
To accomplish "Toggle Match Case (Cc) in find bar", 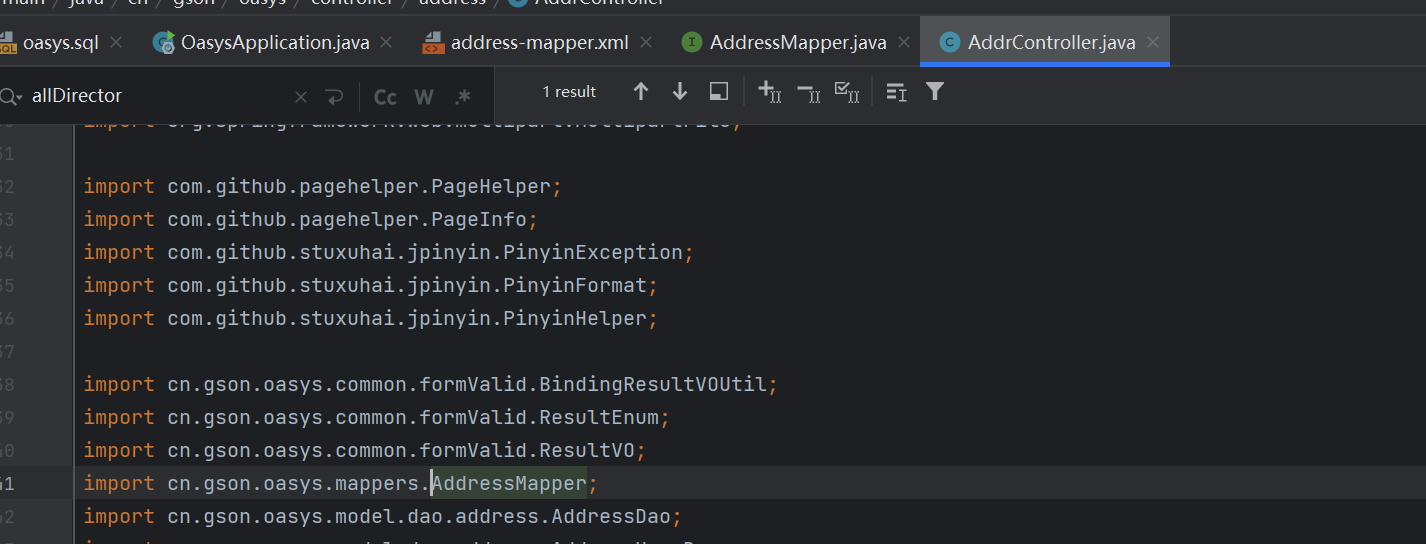I will click(x=385, y=97).
